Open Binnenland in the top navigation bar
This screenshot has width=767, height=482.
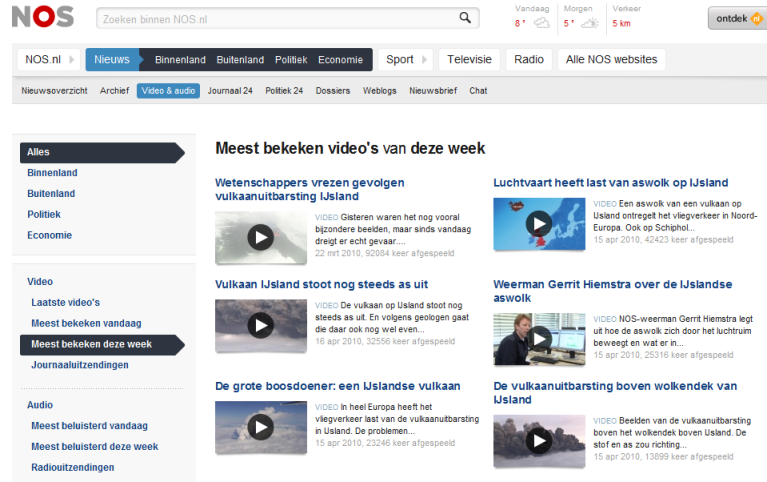180,60
